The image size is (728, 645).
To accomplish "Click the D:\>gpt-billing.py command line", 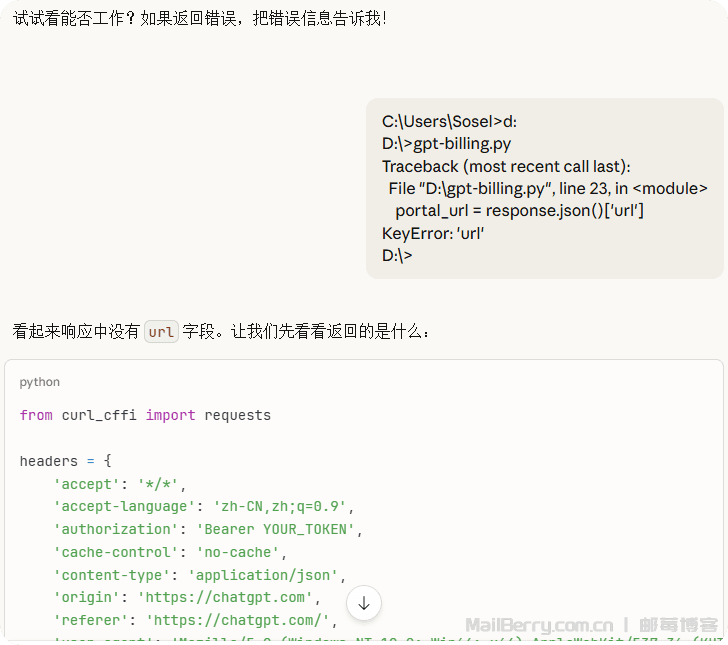I will (x=446, y=144).
